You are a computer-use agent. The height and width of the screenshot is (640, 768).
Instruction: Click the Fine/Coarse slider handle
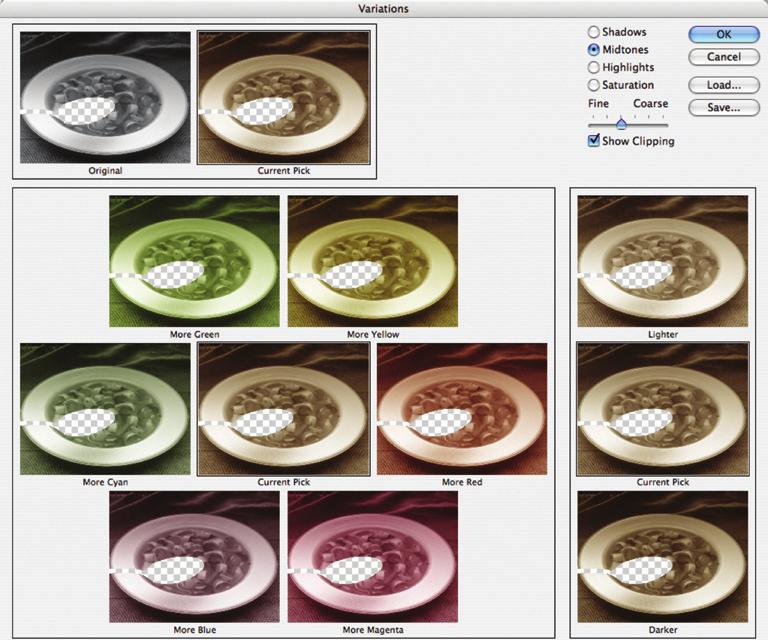pos(621,123)
